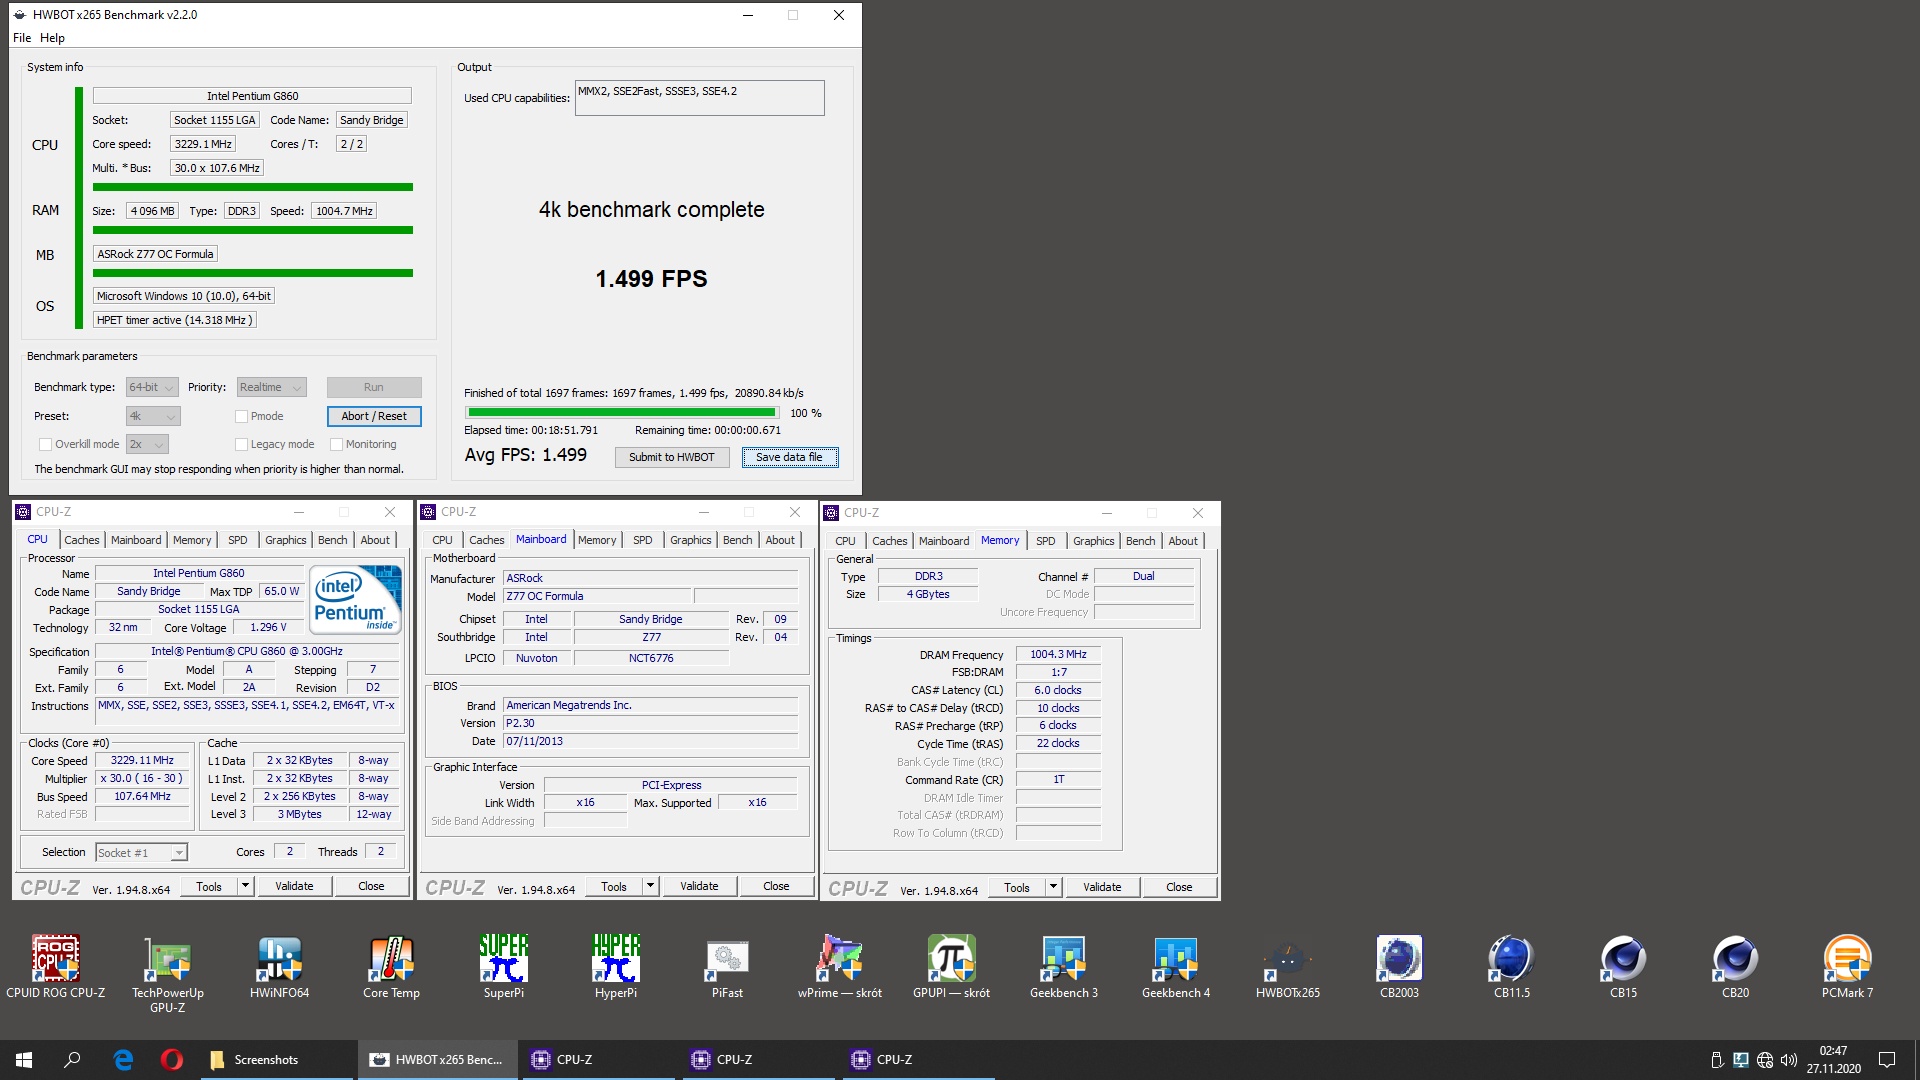1920x1080 pixels.
Task: Switch to Caches tab in first CPU-Z
Action: [82, 540]
